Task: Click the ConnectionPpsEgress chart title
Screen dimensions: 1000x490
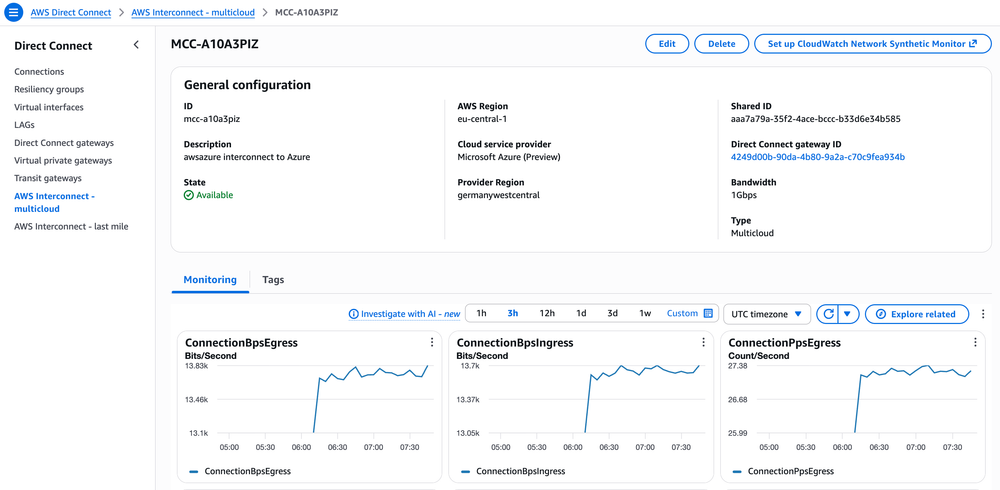Action: tap(784, 343)
